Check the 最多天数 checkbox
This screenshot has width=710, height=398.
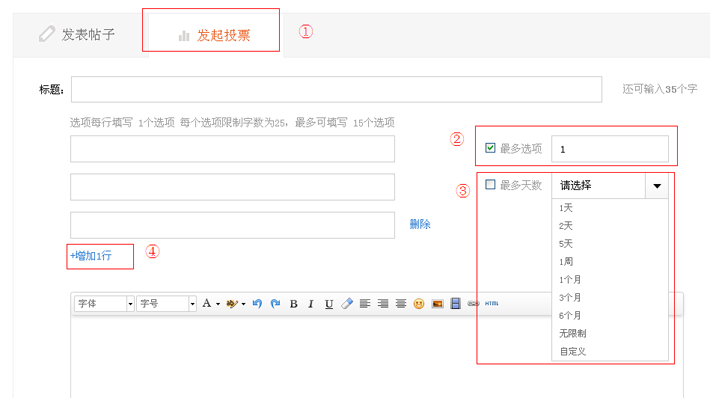pyautogui.click(x=490, y=184)
